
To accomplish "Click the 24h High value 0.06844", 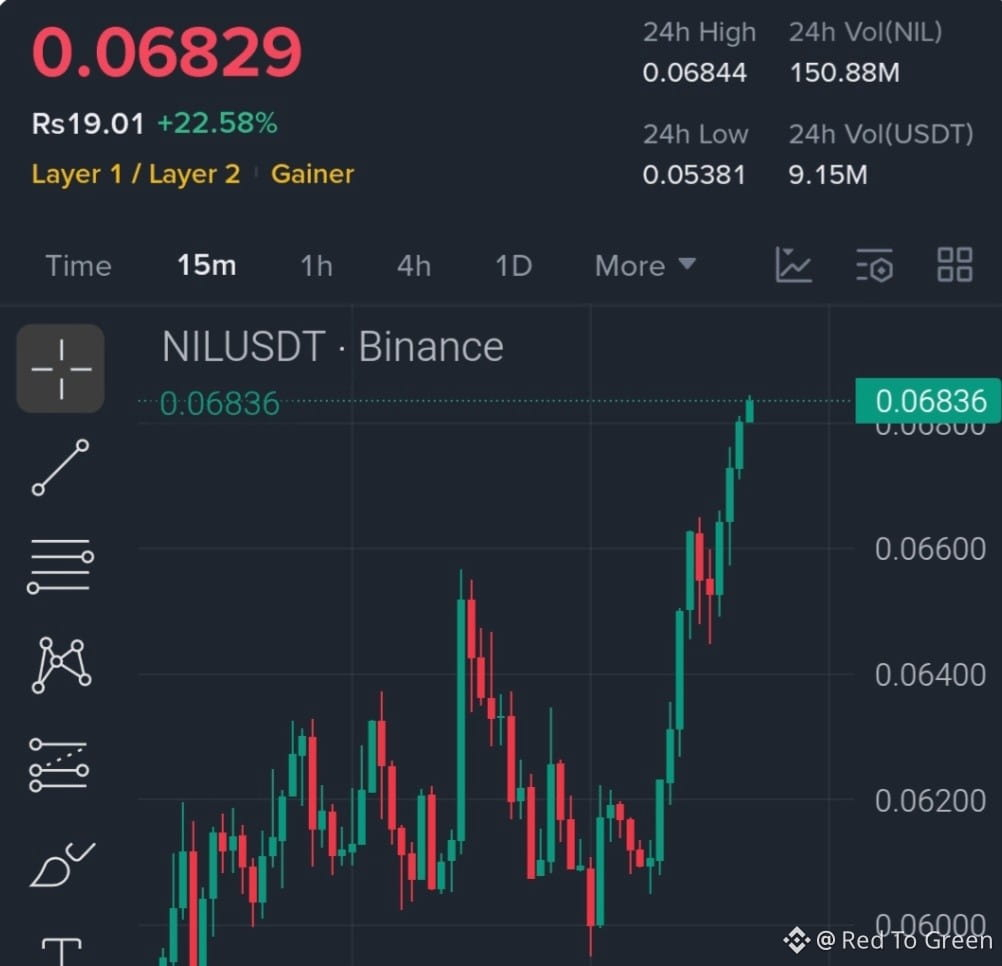I will tap(695, 72).
